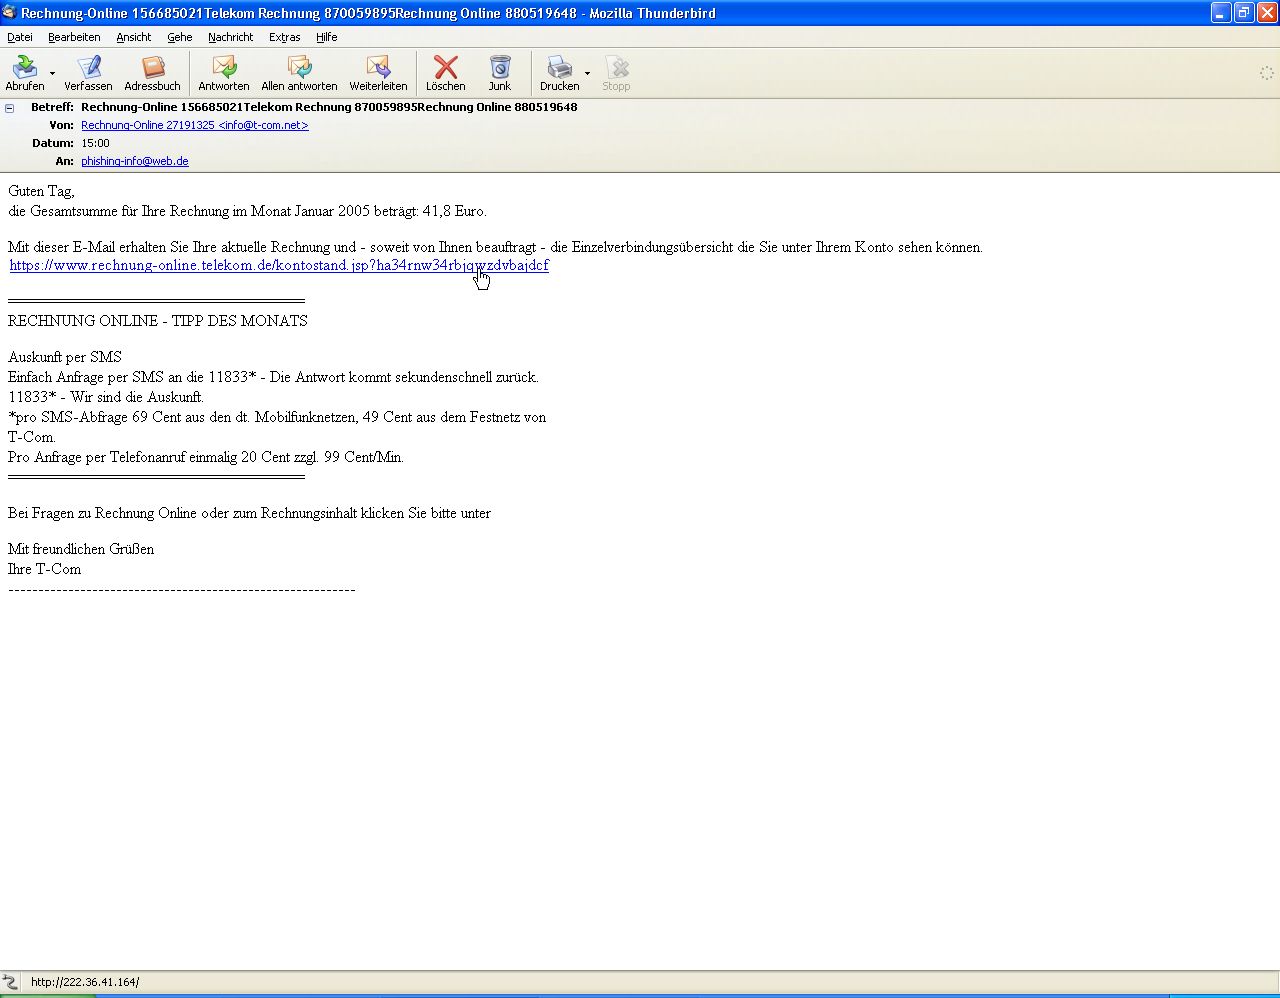
Task: Click the status bar connection icon
Action: click(x=10, y=982)
